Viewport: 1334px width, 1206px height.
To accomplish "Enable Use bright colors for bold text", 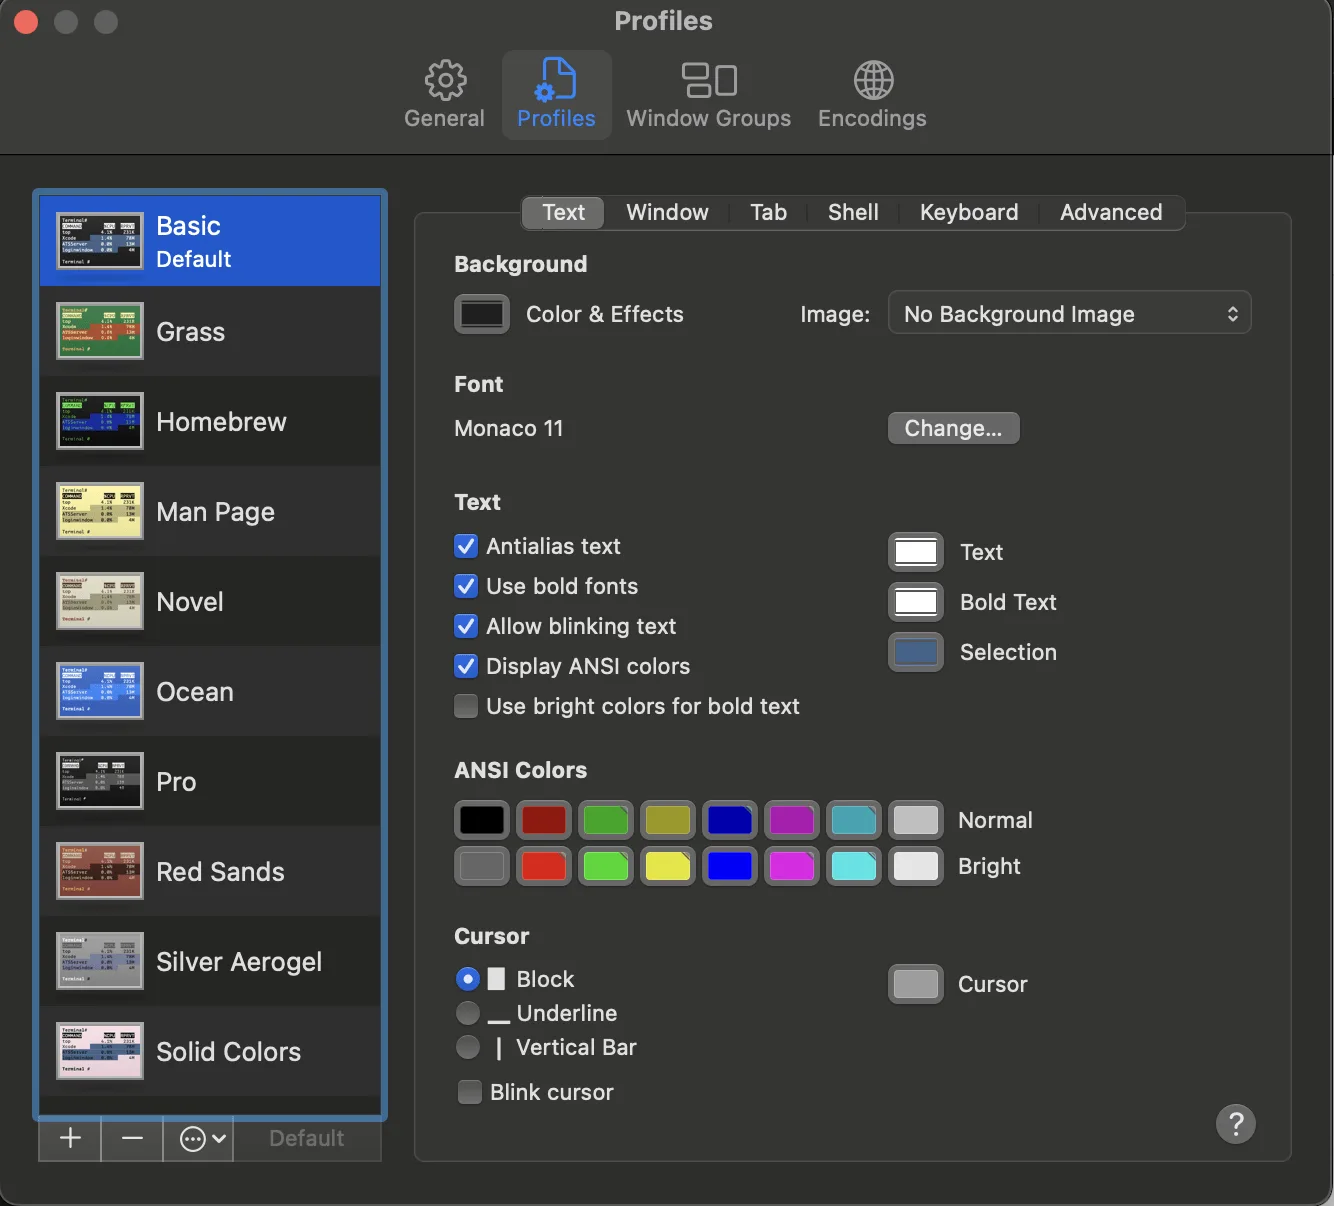I will [x=465, y=706].
